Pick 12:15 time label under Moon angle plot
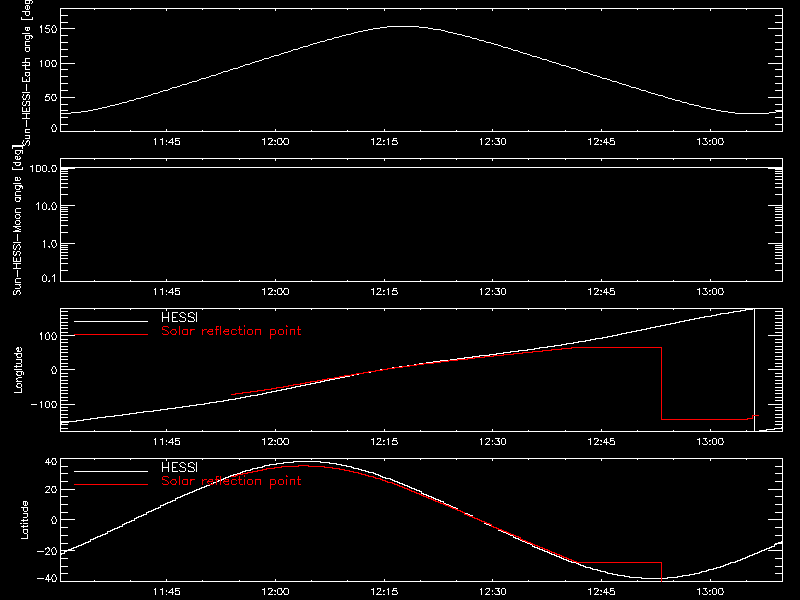 384,292
